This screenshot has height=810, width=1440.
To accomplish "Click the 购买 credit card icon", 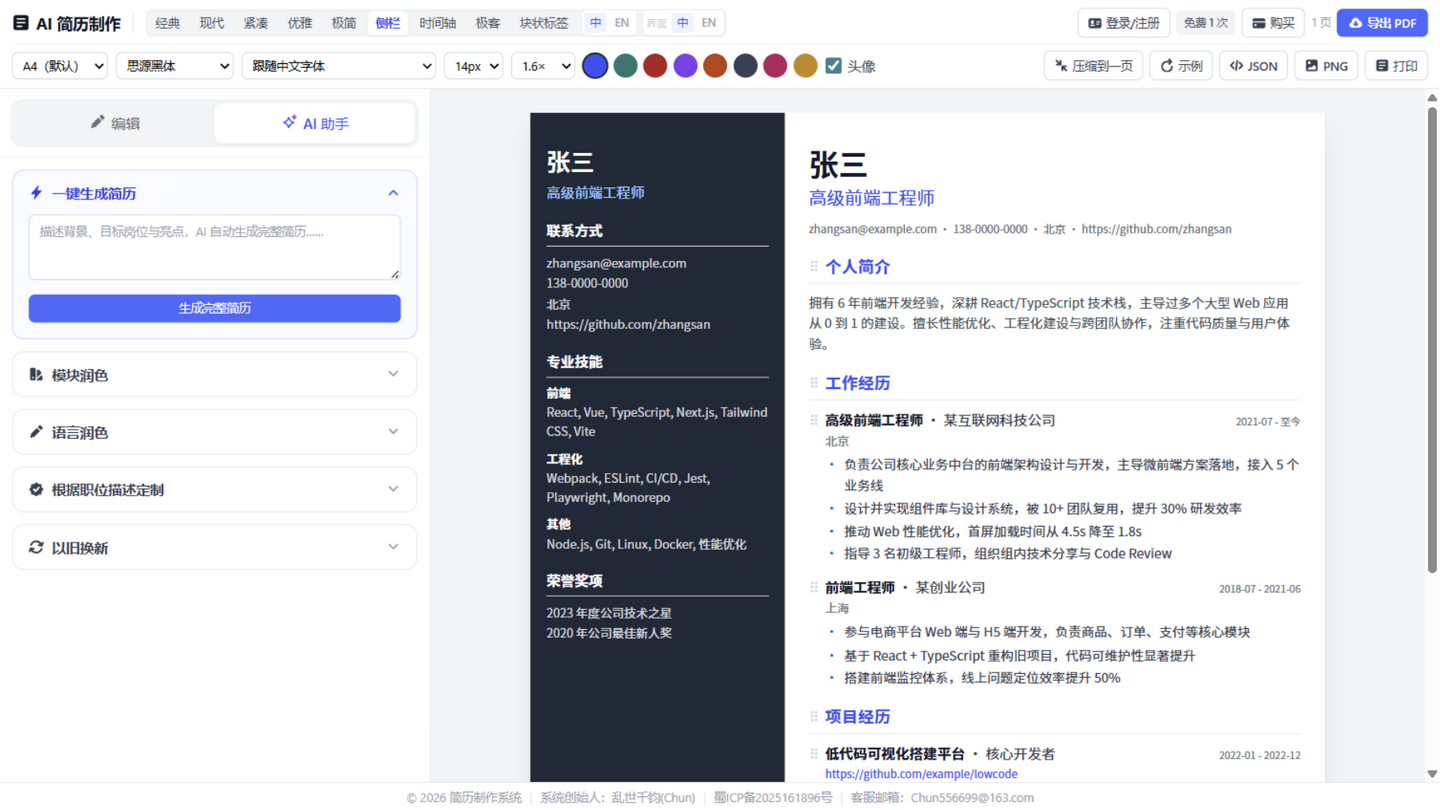I will [x=1259, y=23].
